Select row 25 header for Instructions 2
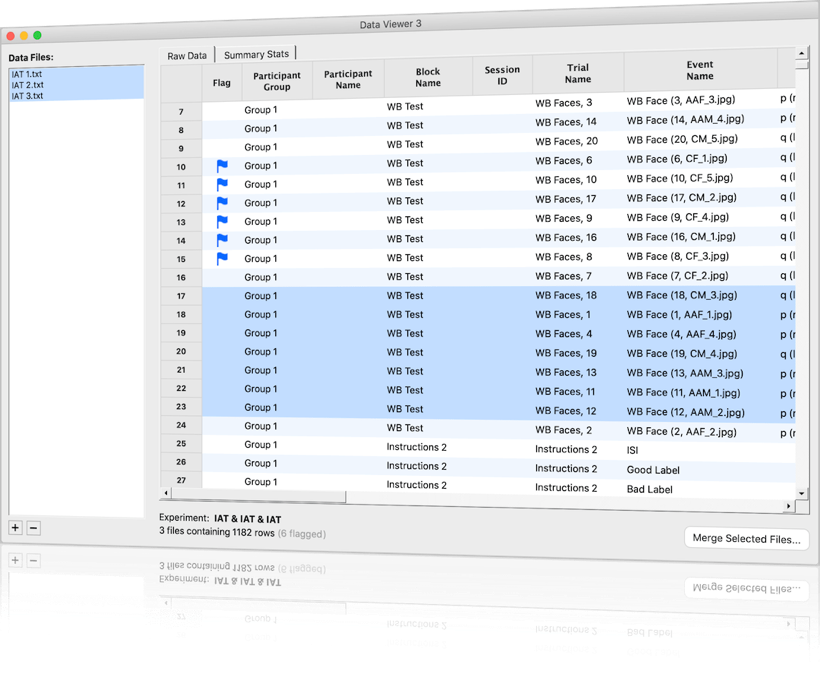This screenshot has width=820, height=674. tap(181, 444)
